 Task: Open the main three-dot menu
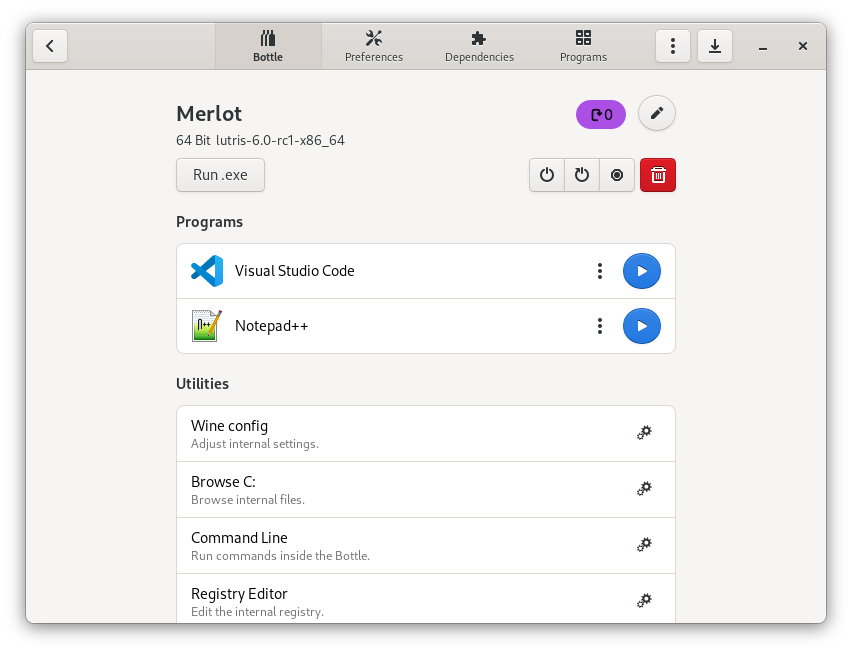(672, 45)
